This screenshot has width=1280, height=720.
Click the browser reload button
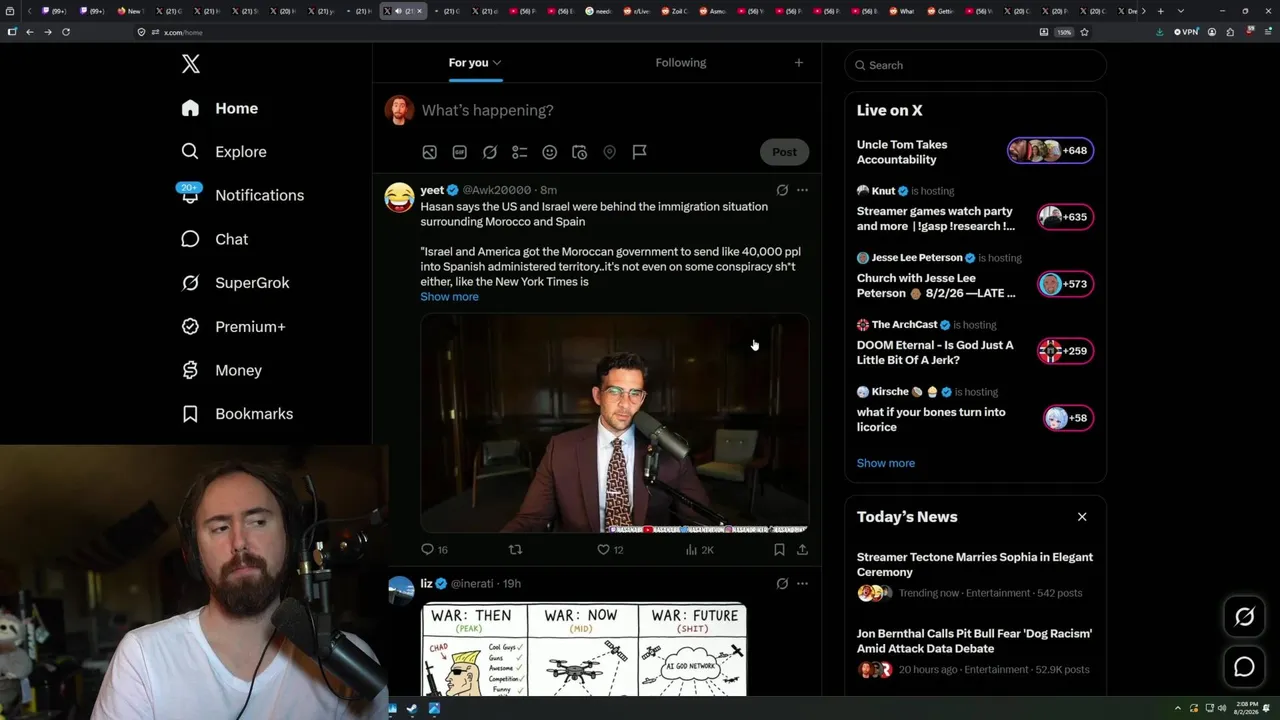tap(66, 32)
